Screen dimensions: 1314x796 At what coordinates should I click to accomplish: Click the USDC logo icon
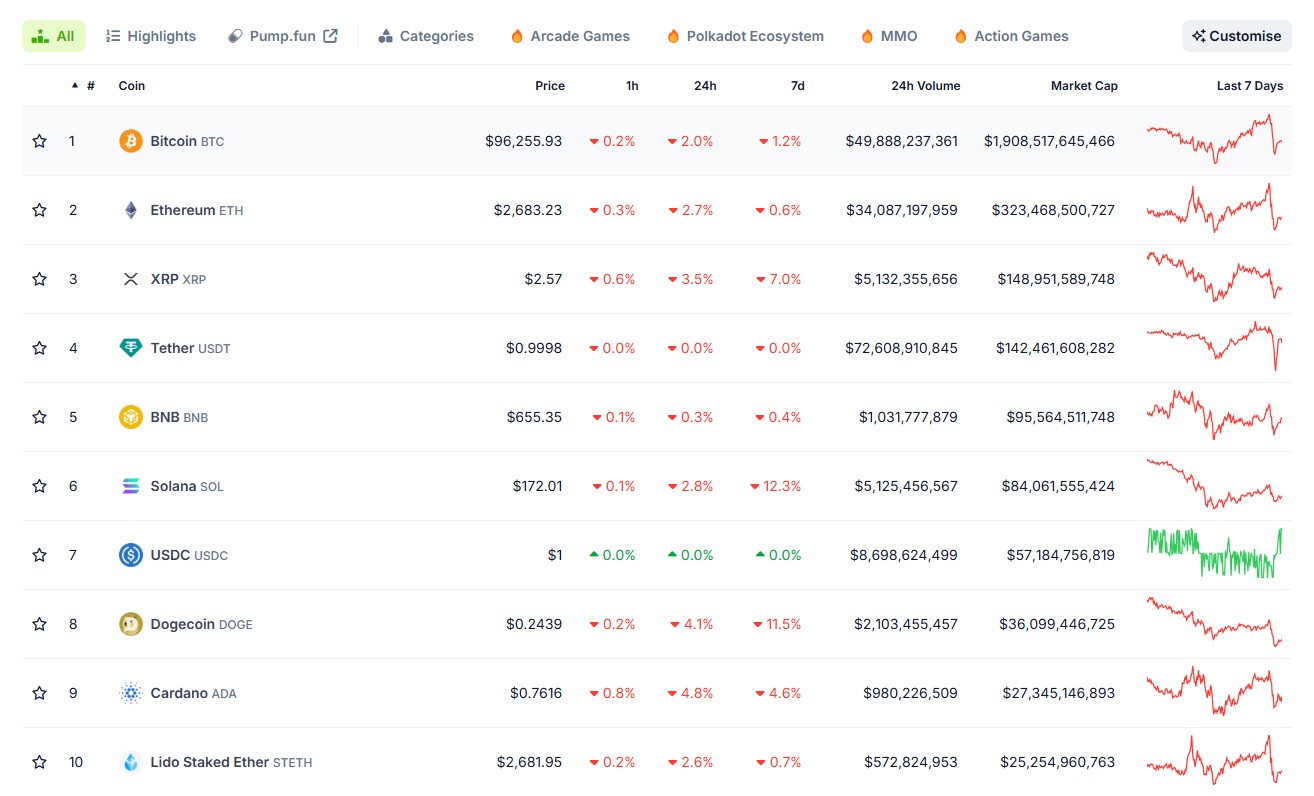pyautogui.click(x=131, y=555)
